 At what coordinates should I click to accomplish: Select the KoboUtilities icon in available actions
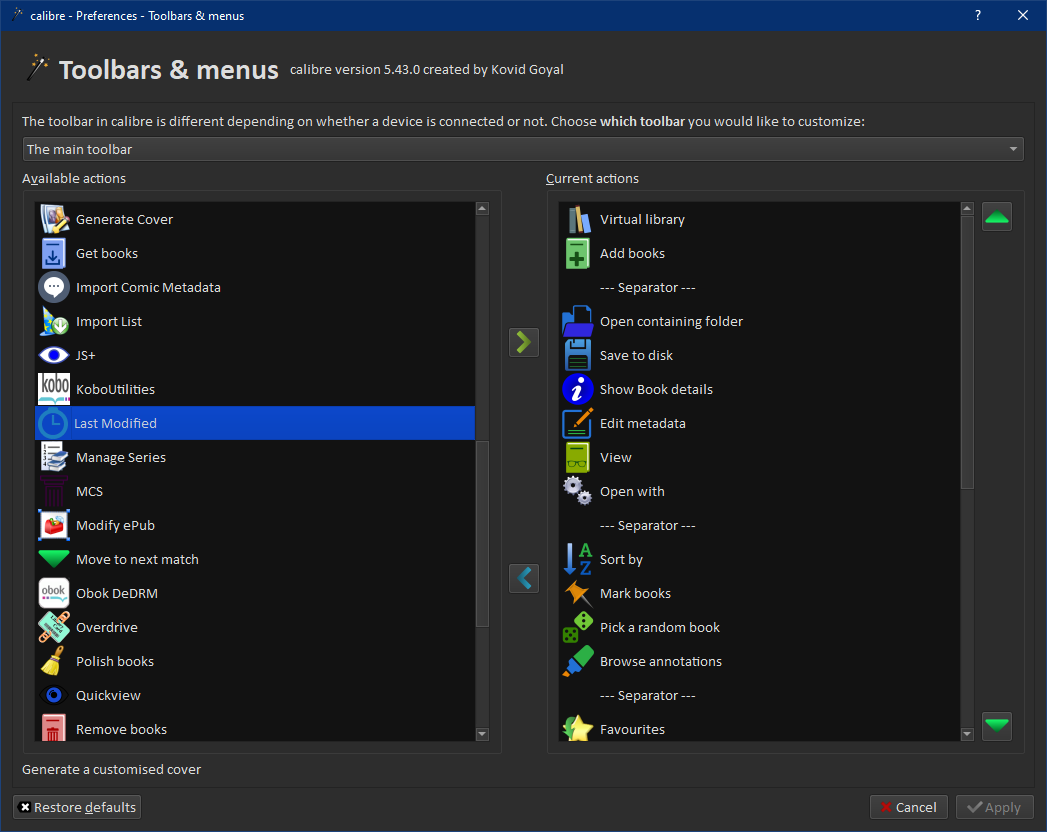click(x=54, y=389)
